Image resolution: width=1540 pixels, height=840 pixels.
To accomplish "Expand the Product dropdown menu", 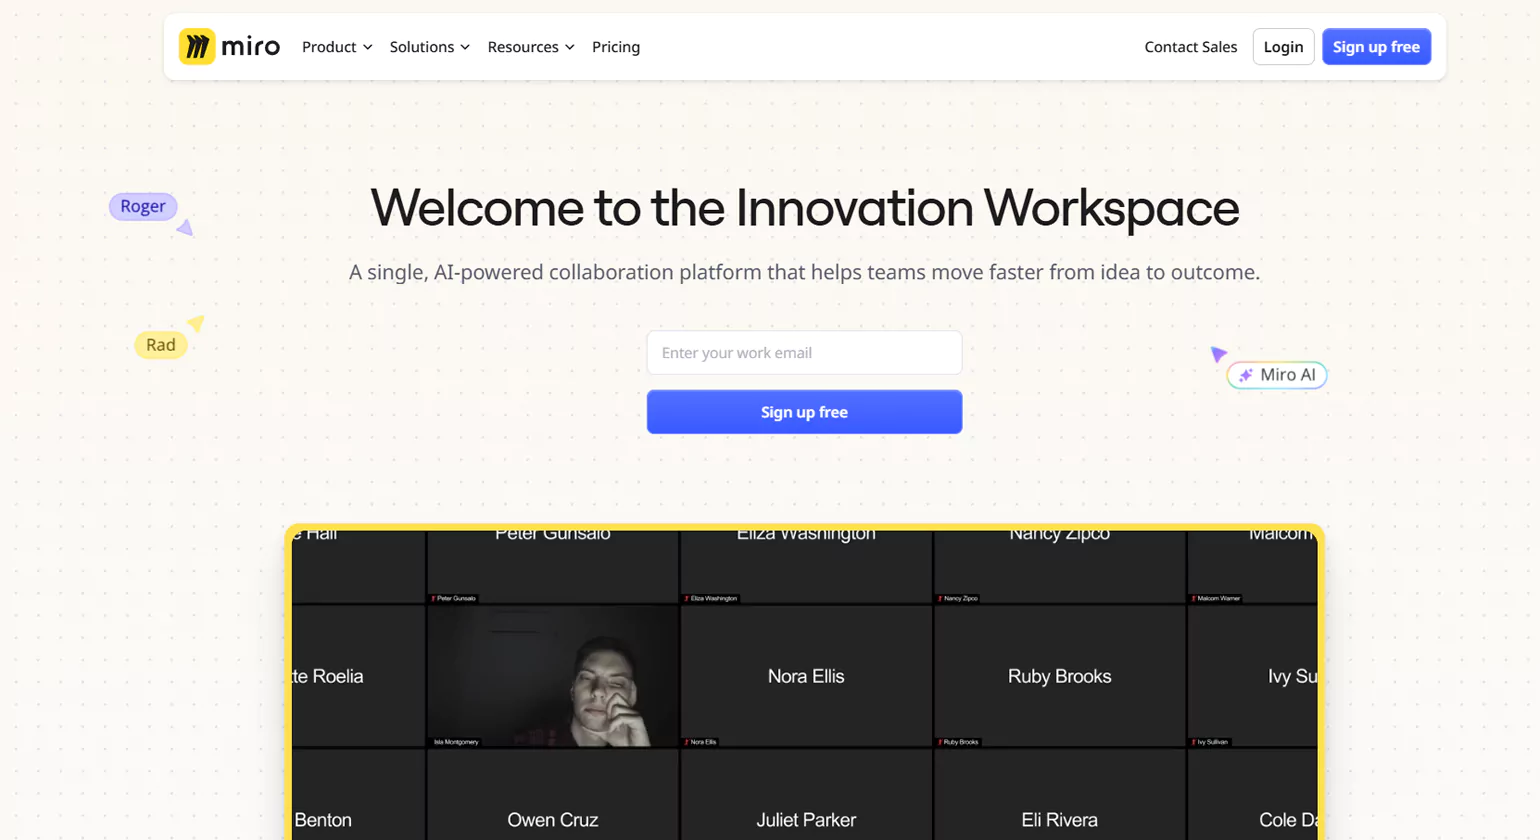I will (x=337, y=47).
